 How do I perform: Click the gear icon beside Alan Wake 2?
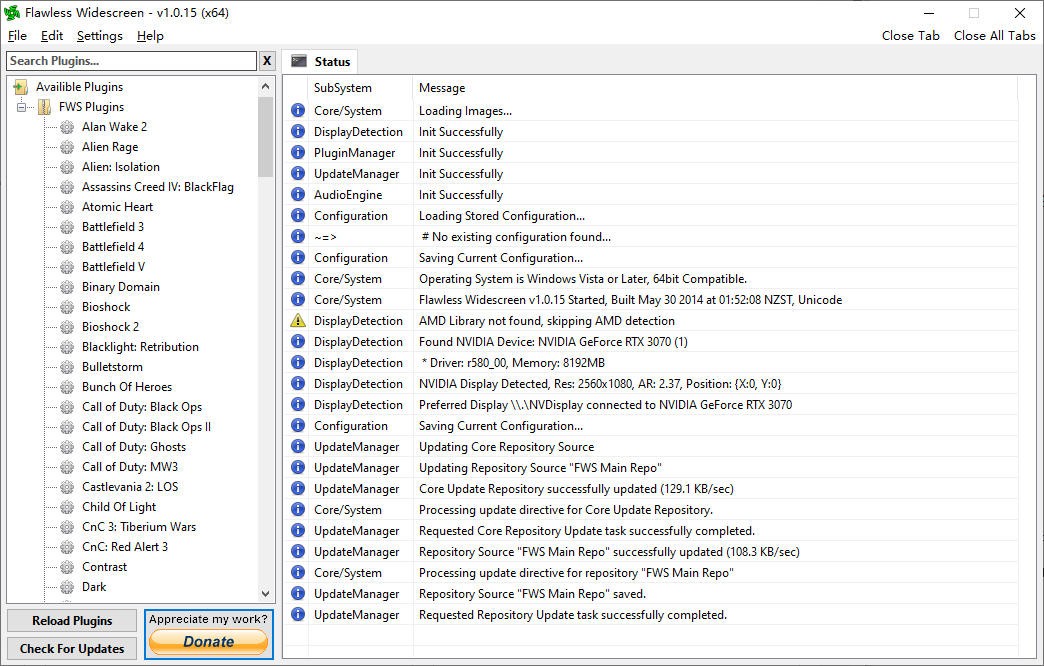67,127
